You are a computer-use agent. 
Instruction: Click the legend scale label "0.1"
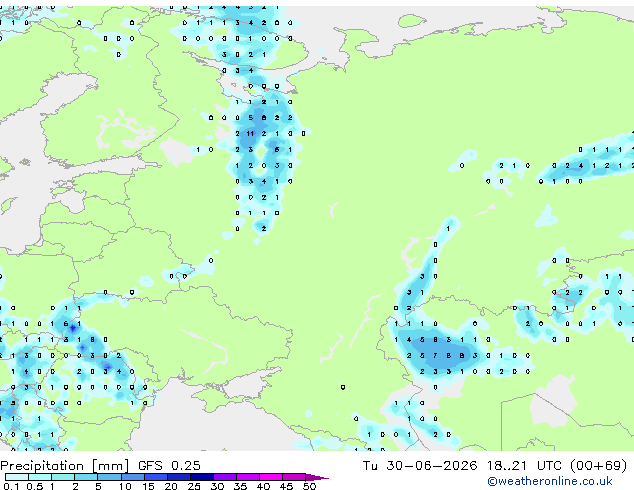11,486
